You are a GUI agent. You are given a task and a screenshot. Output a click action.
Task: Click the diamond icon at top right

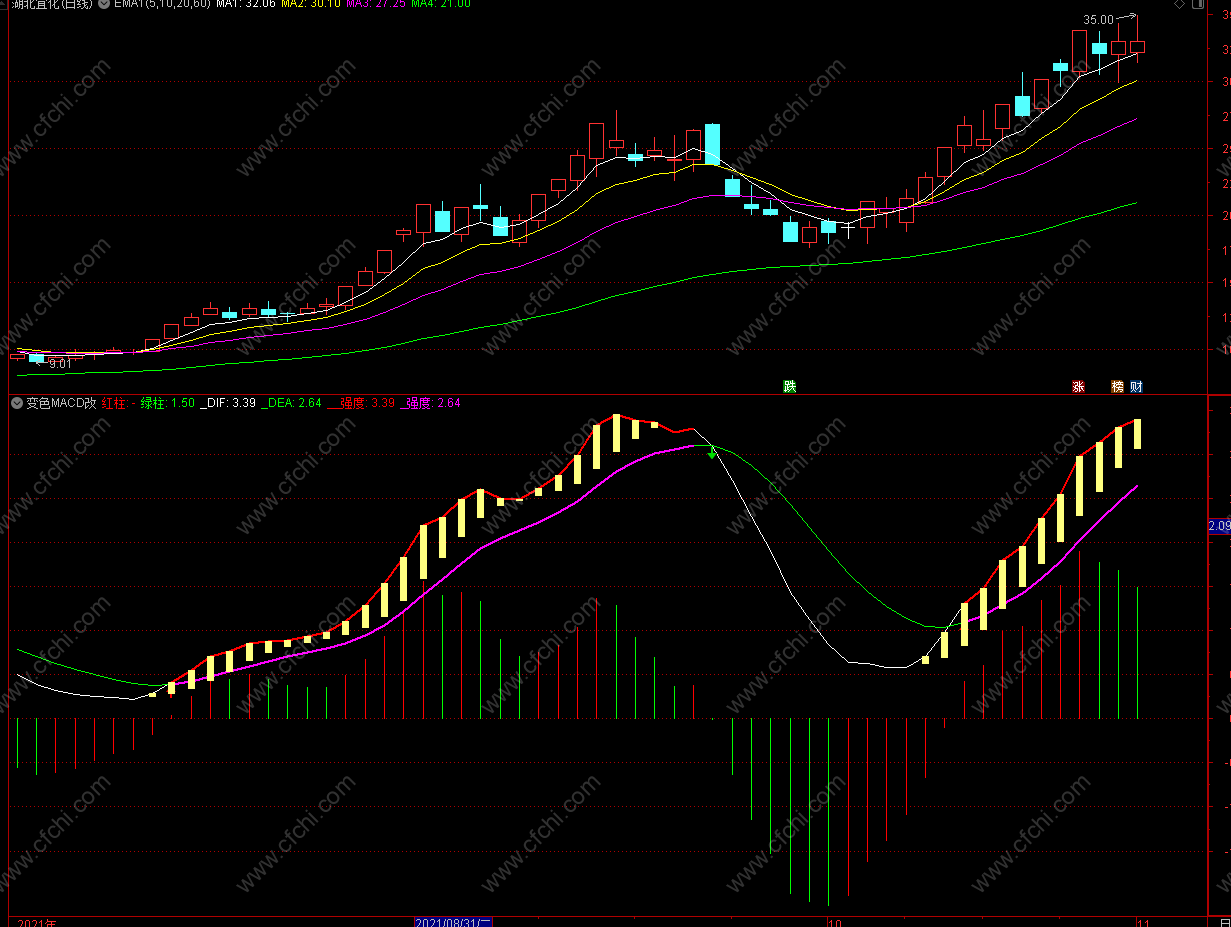[1180, 4]
